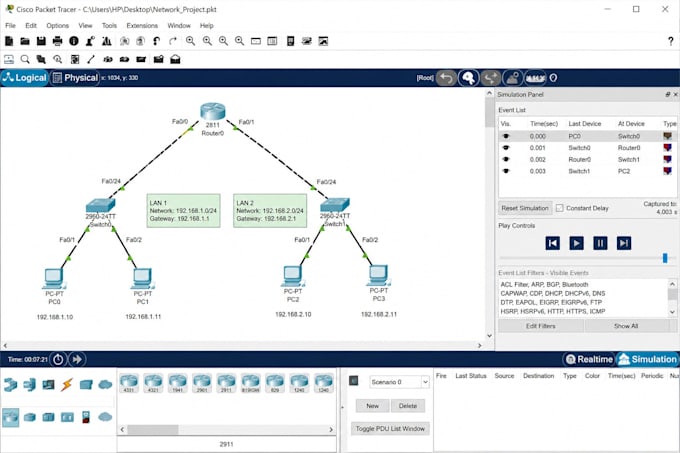The width and height of the screenshot is (680, 453).
Task: Open the Extensions menu
Action: [142, 26]
